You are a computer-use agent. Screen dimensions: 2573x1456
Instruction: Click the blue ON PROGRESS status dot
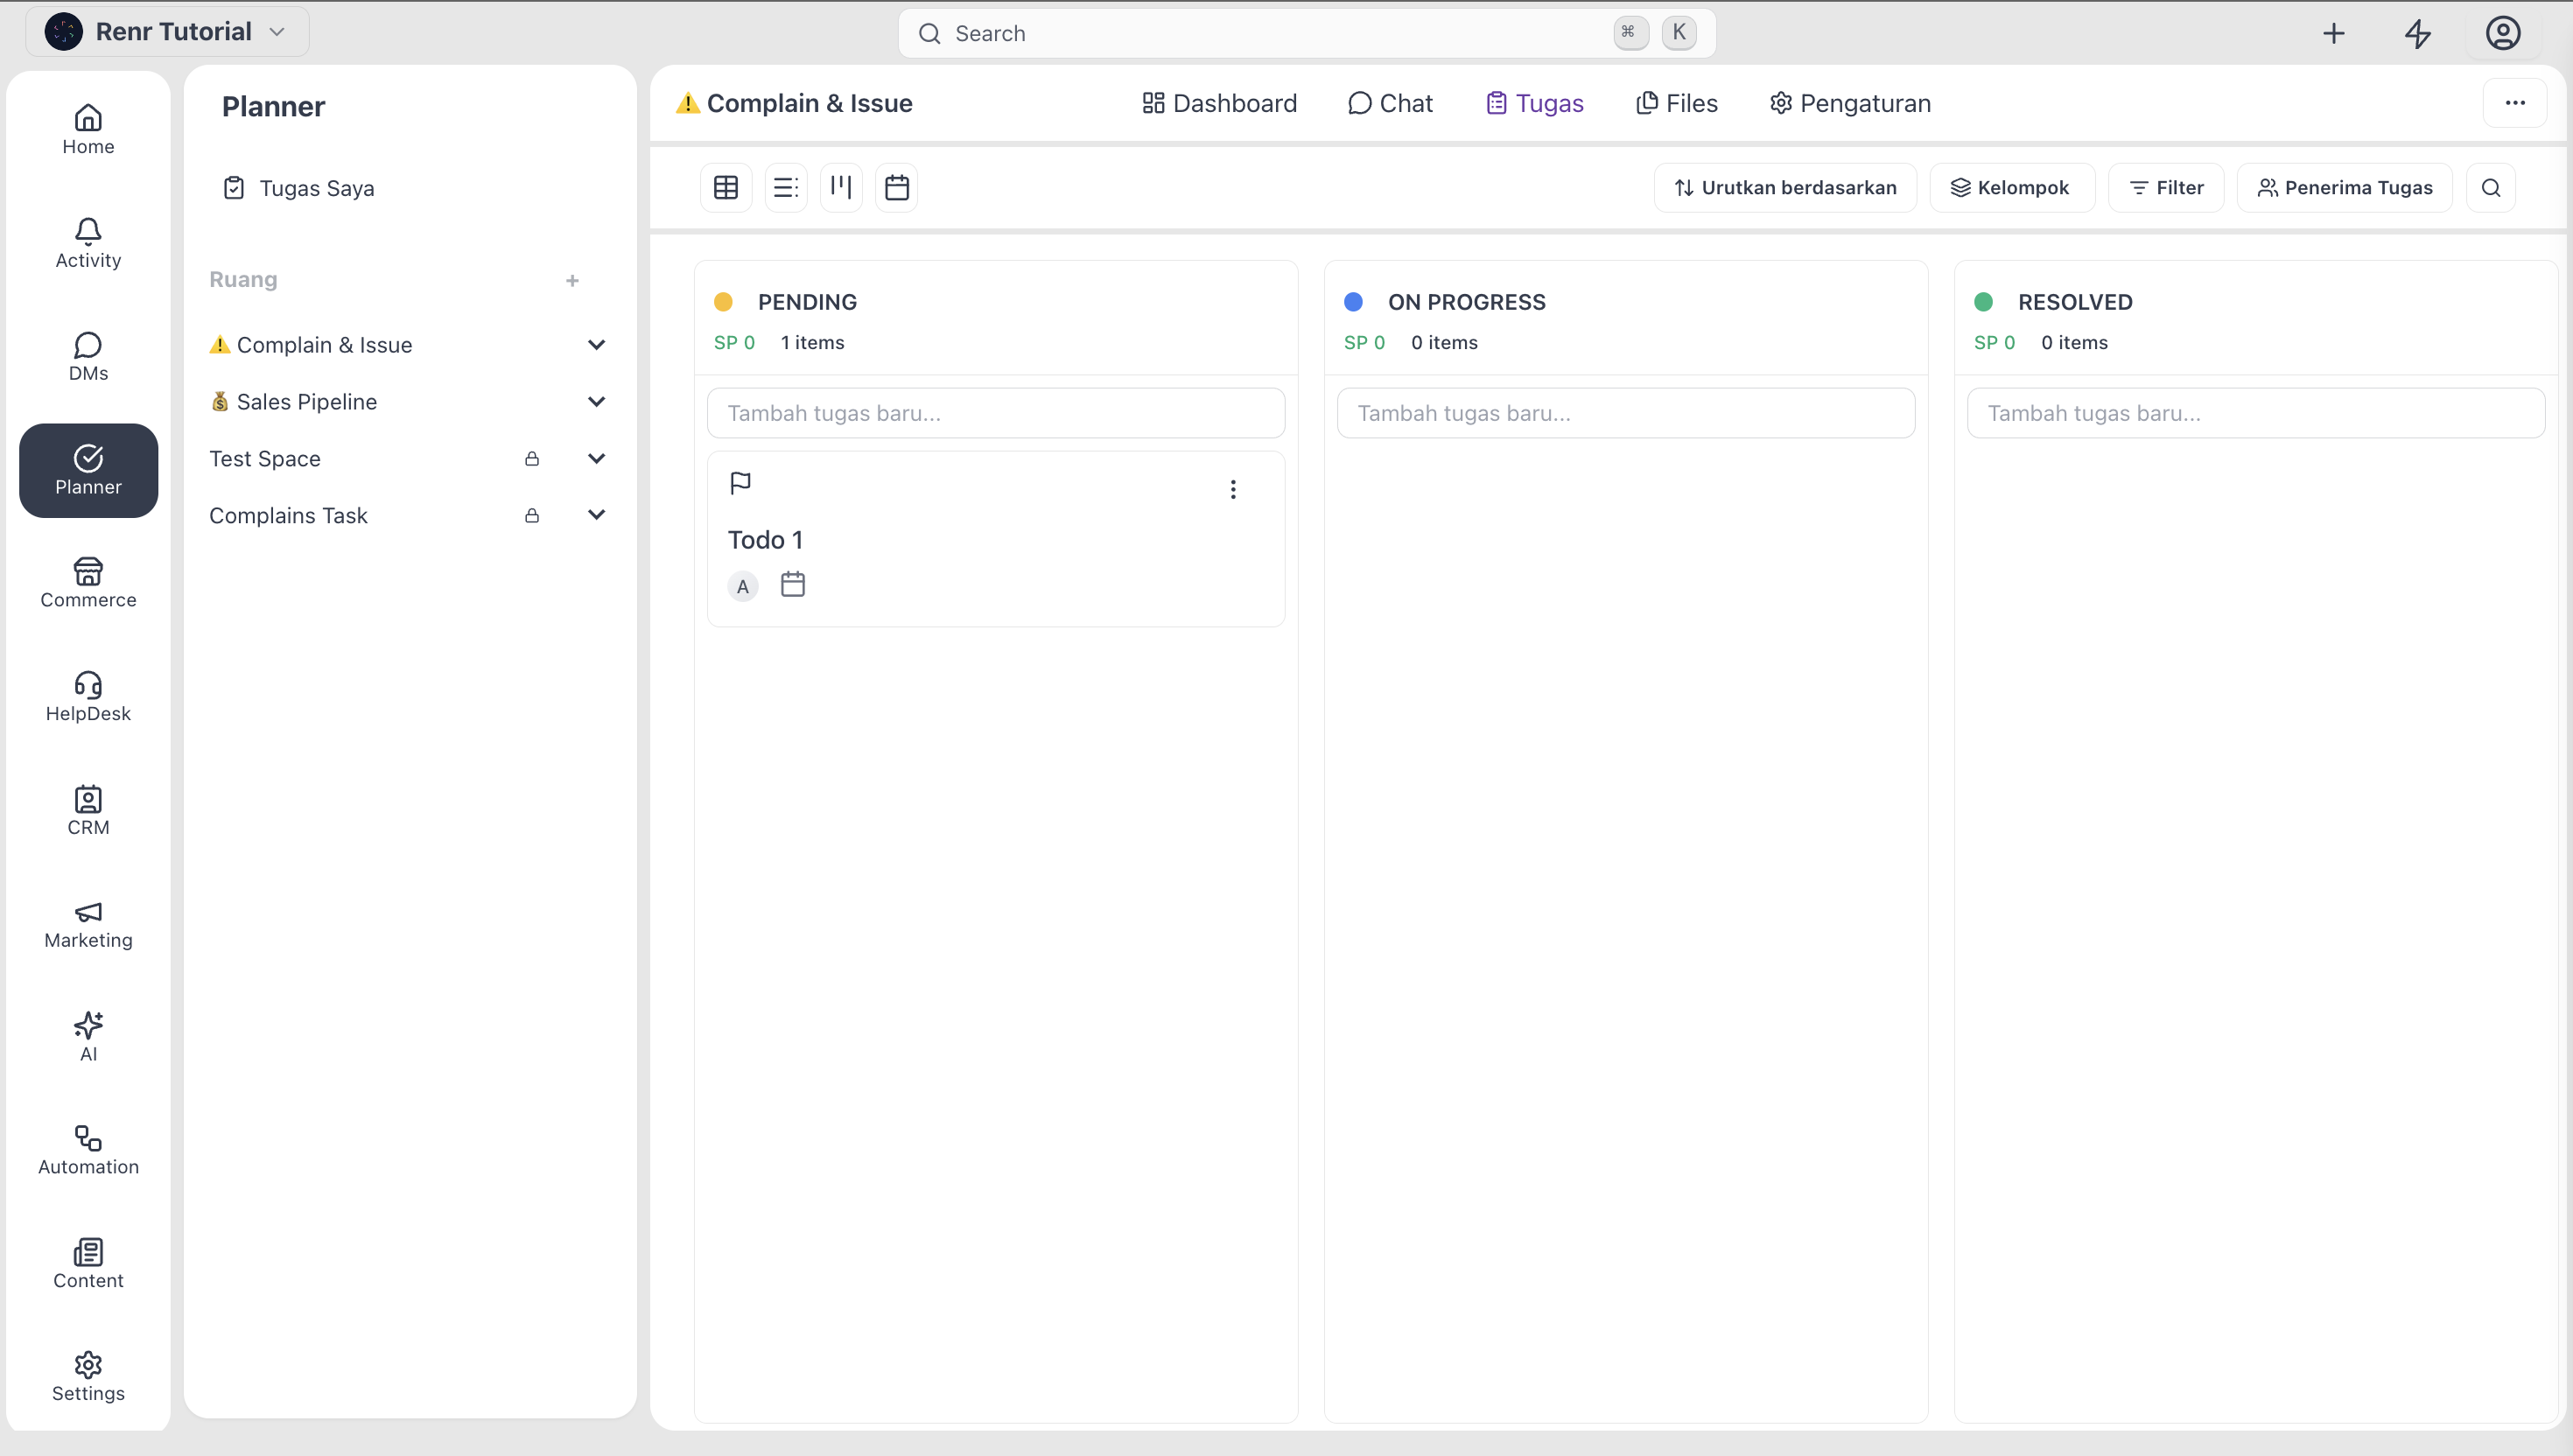(1354, 302)
